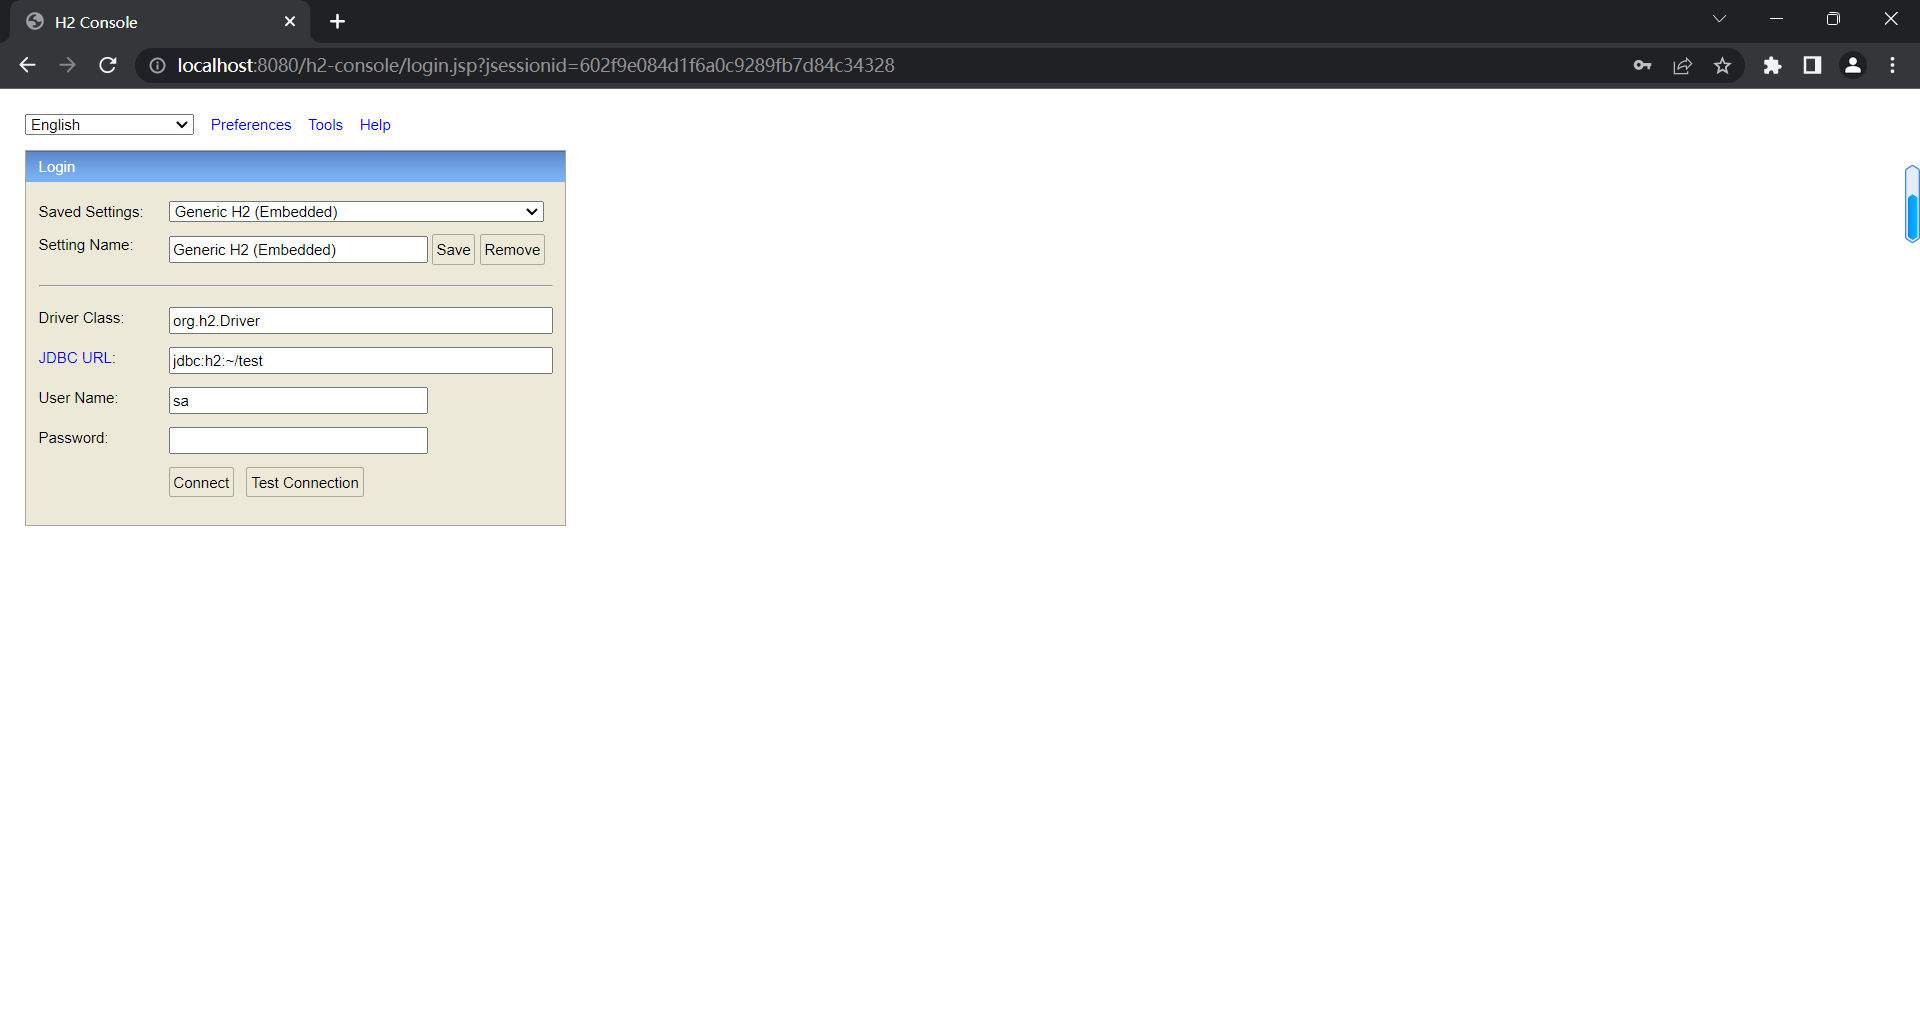Focus the User Name input field
Screen dimensions: 1920x1020
pyautogui.click(x=298, y=400)
